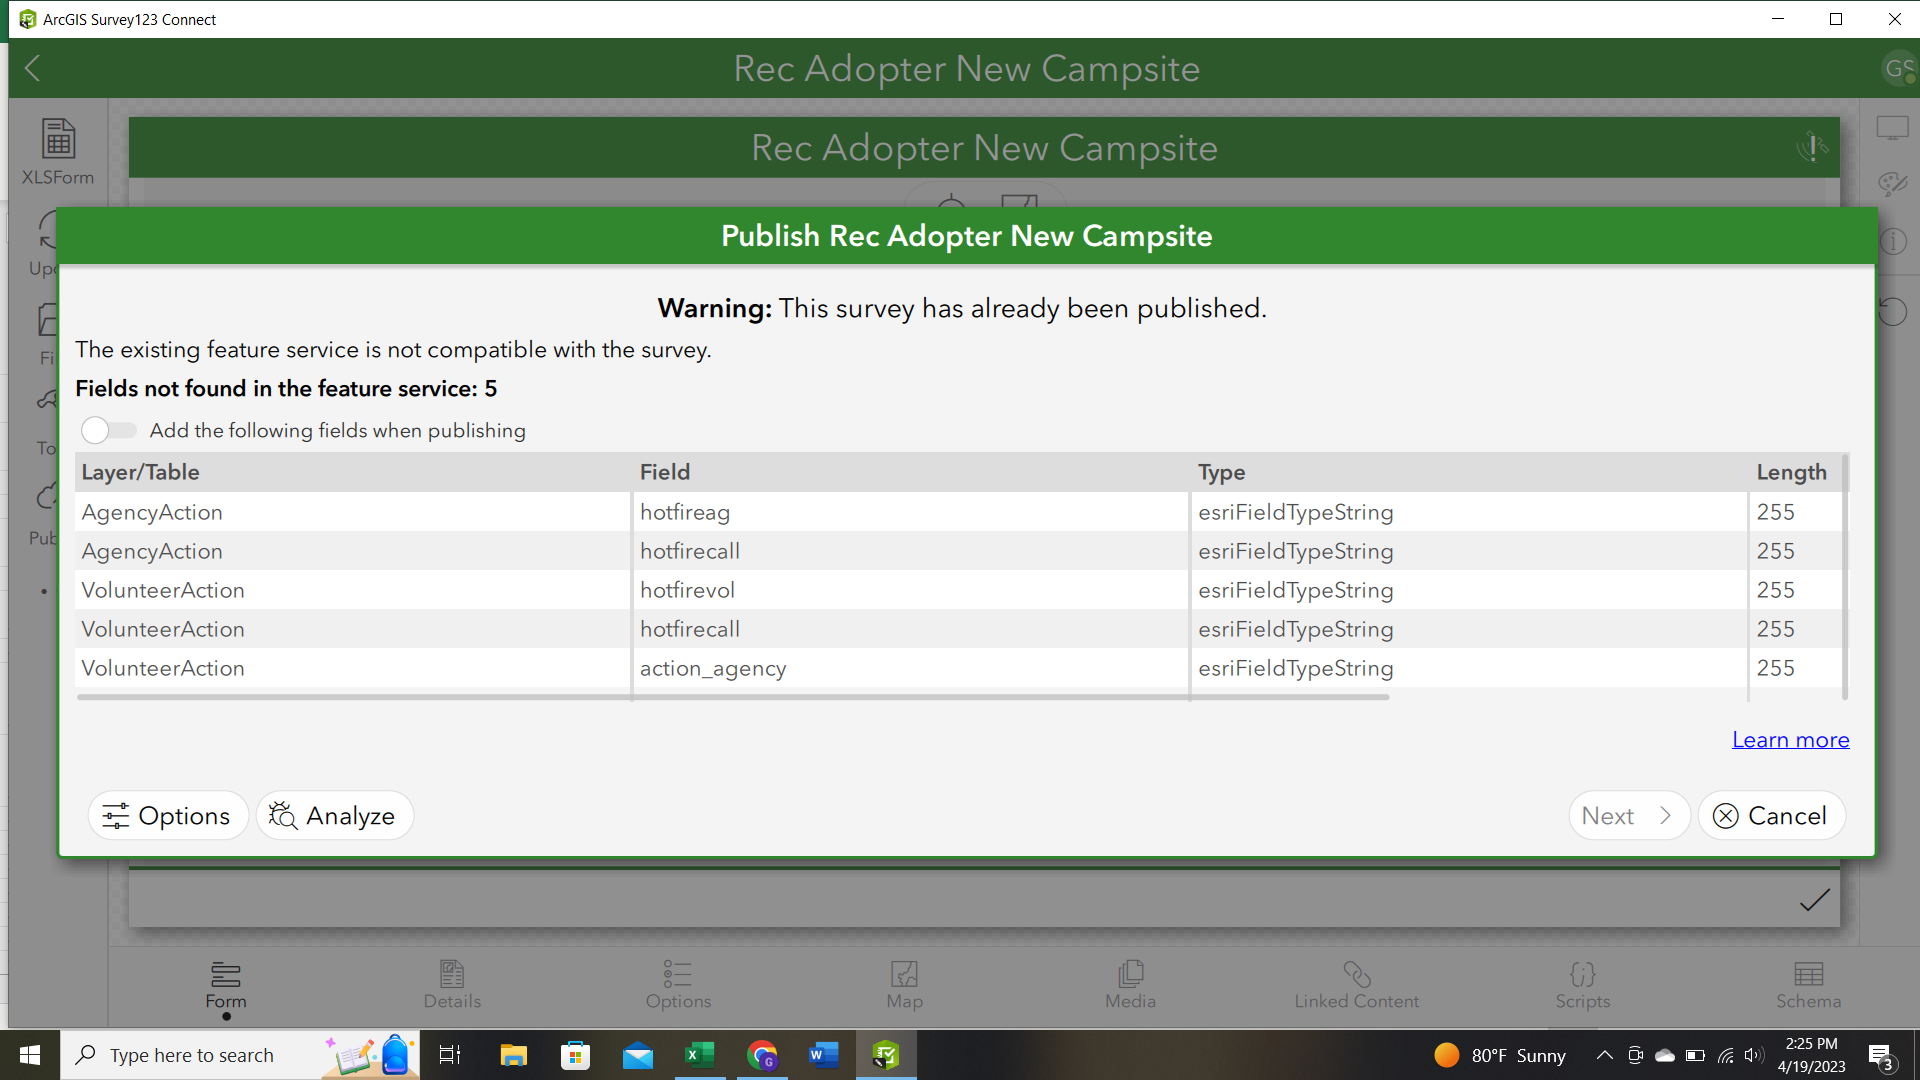Switch to the Schema tab
Screen dimensions: 1920x1080
[x=1808, y=985]
